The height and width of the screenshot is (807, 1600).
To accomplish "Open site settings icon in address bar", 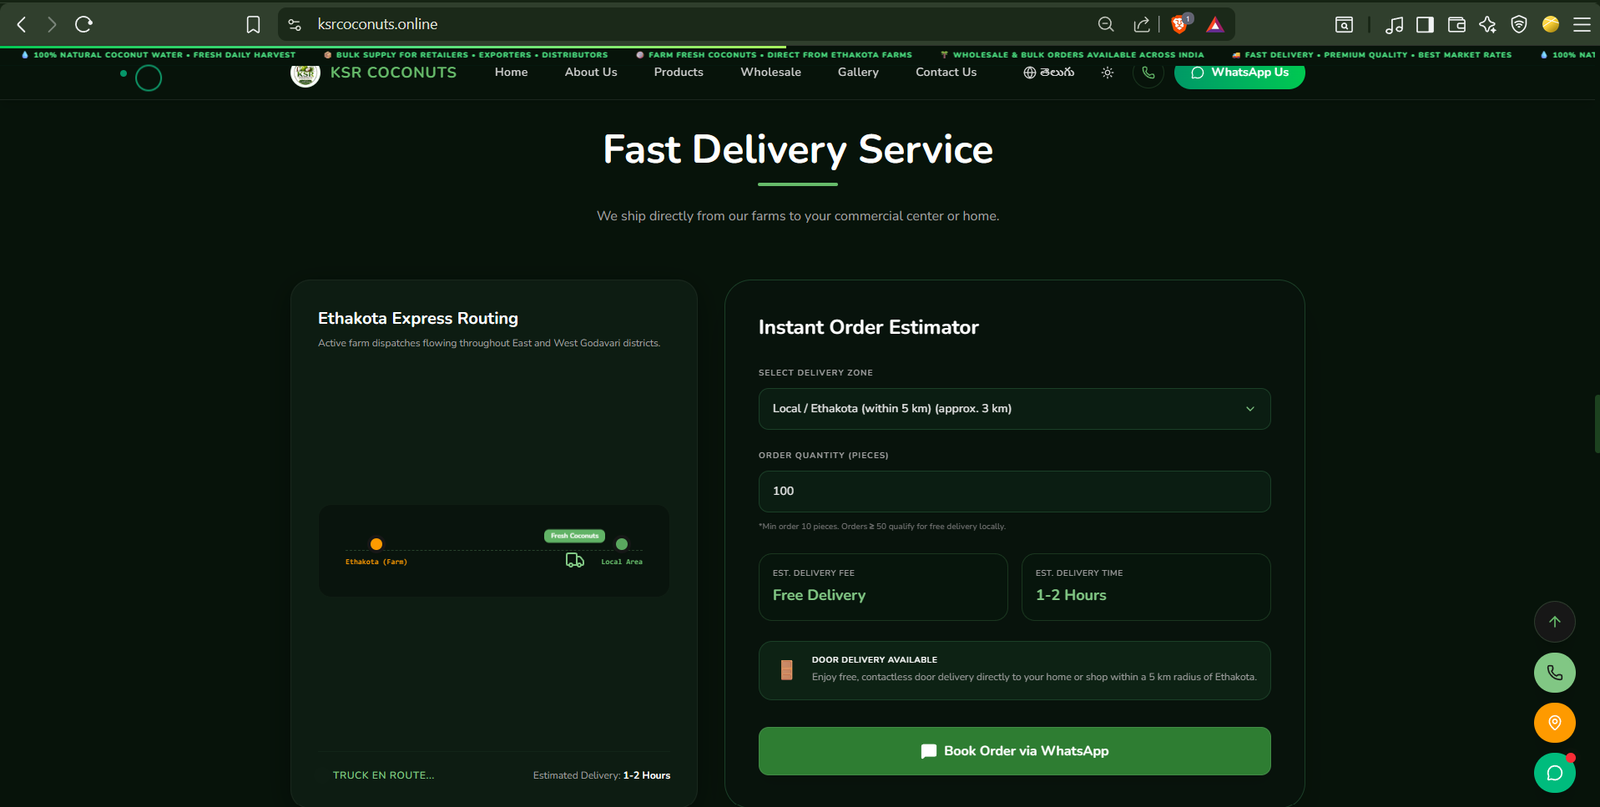I will 294,24.
